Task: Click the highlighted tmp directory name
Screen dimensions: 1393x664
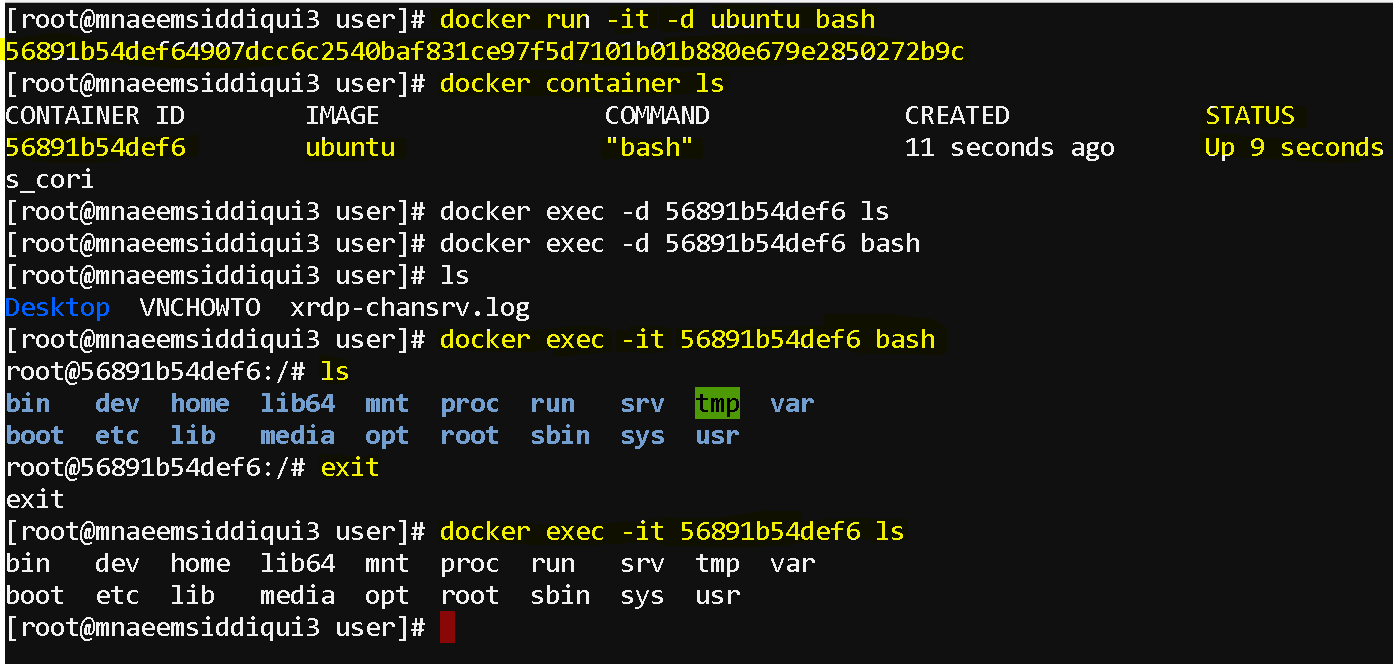Action: [x=718, y=403]
